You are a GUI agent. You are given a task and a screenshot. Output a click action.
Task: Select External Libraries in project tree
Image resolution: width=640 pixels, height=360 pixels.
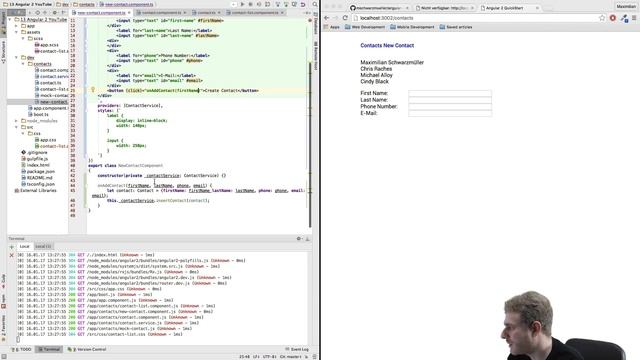35,191
